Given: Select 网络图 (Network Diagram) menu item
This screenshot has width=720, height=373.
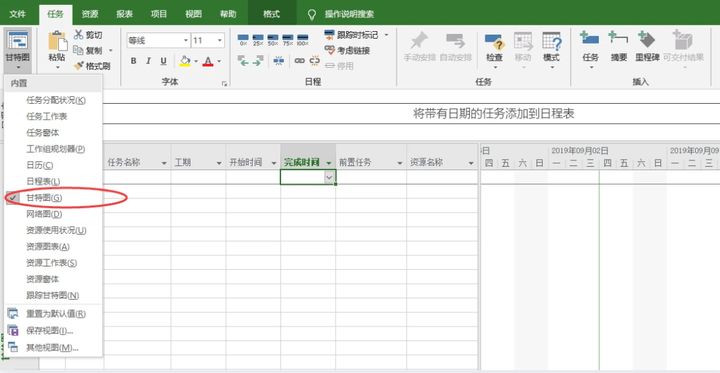Looking at the screenshot, I should pyautogui.click(x=53, y=214).
